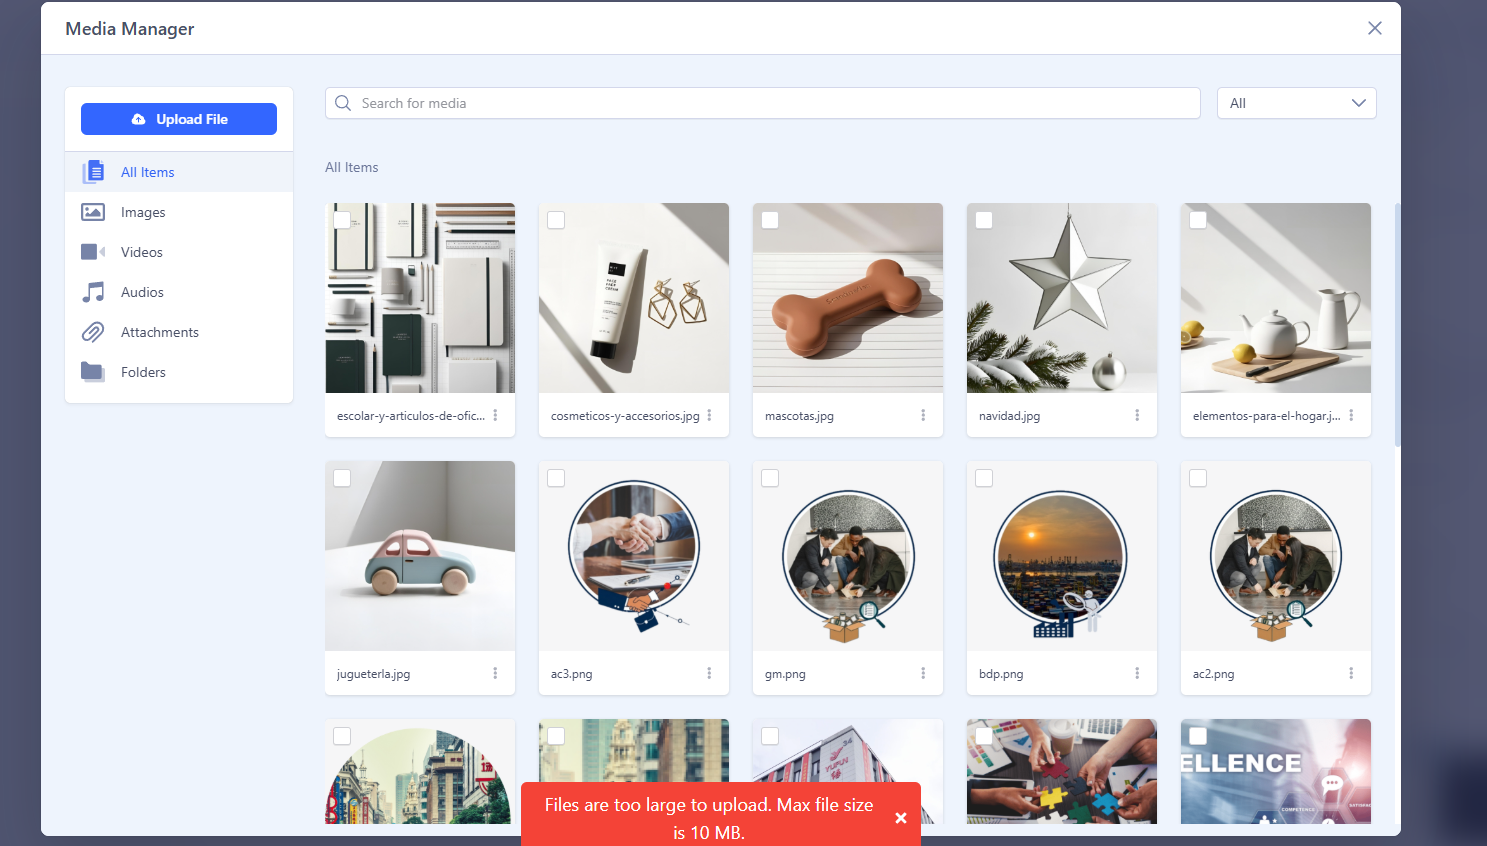This screenshot has width=1487, height=846.
Task: Open the puzzle pieces image thumbnail
Action: (x=1062, y=771)
